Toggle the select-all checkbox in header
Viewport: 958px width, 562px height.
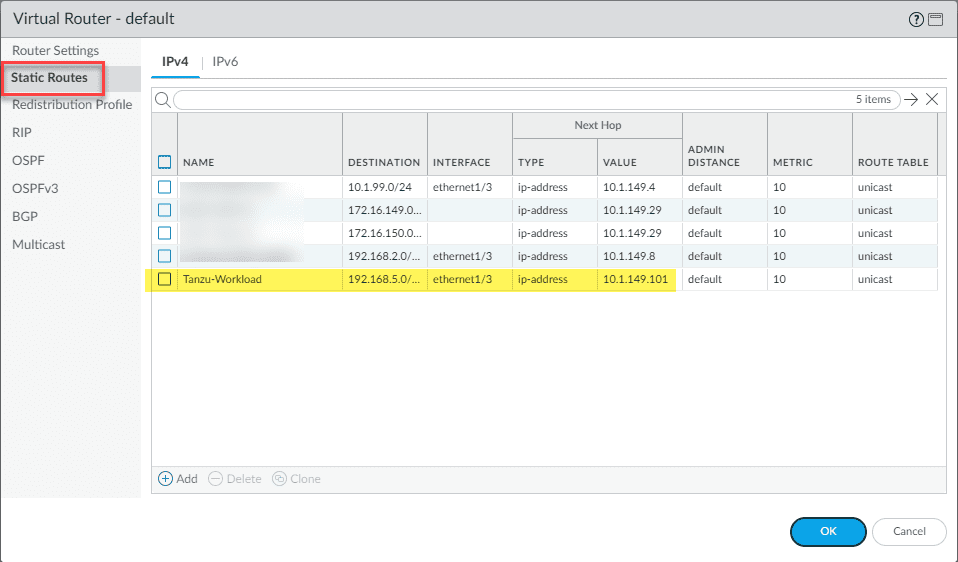(165, 162)
